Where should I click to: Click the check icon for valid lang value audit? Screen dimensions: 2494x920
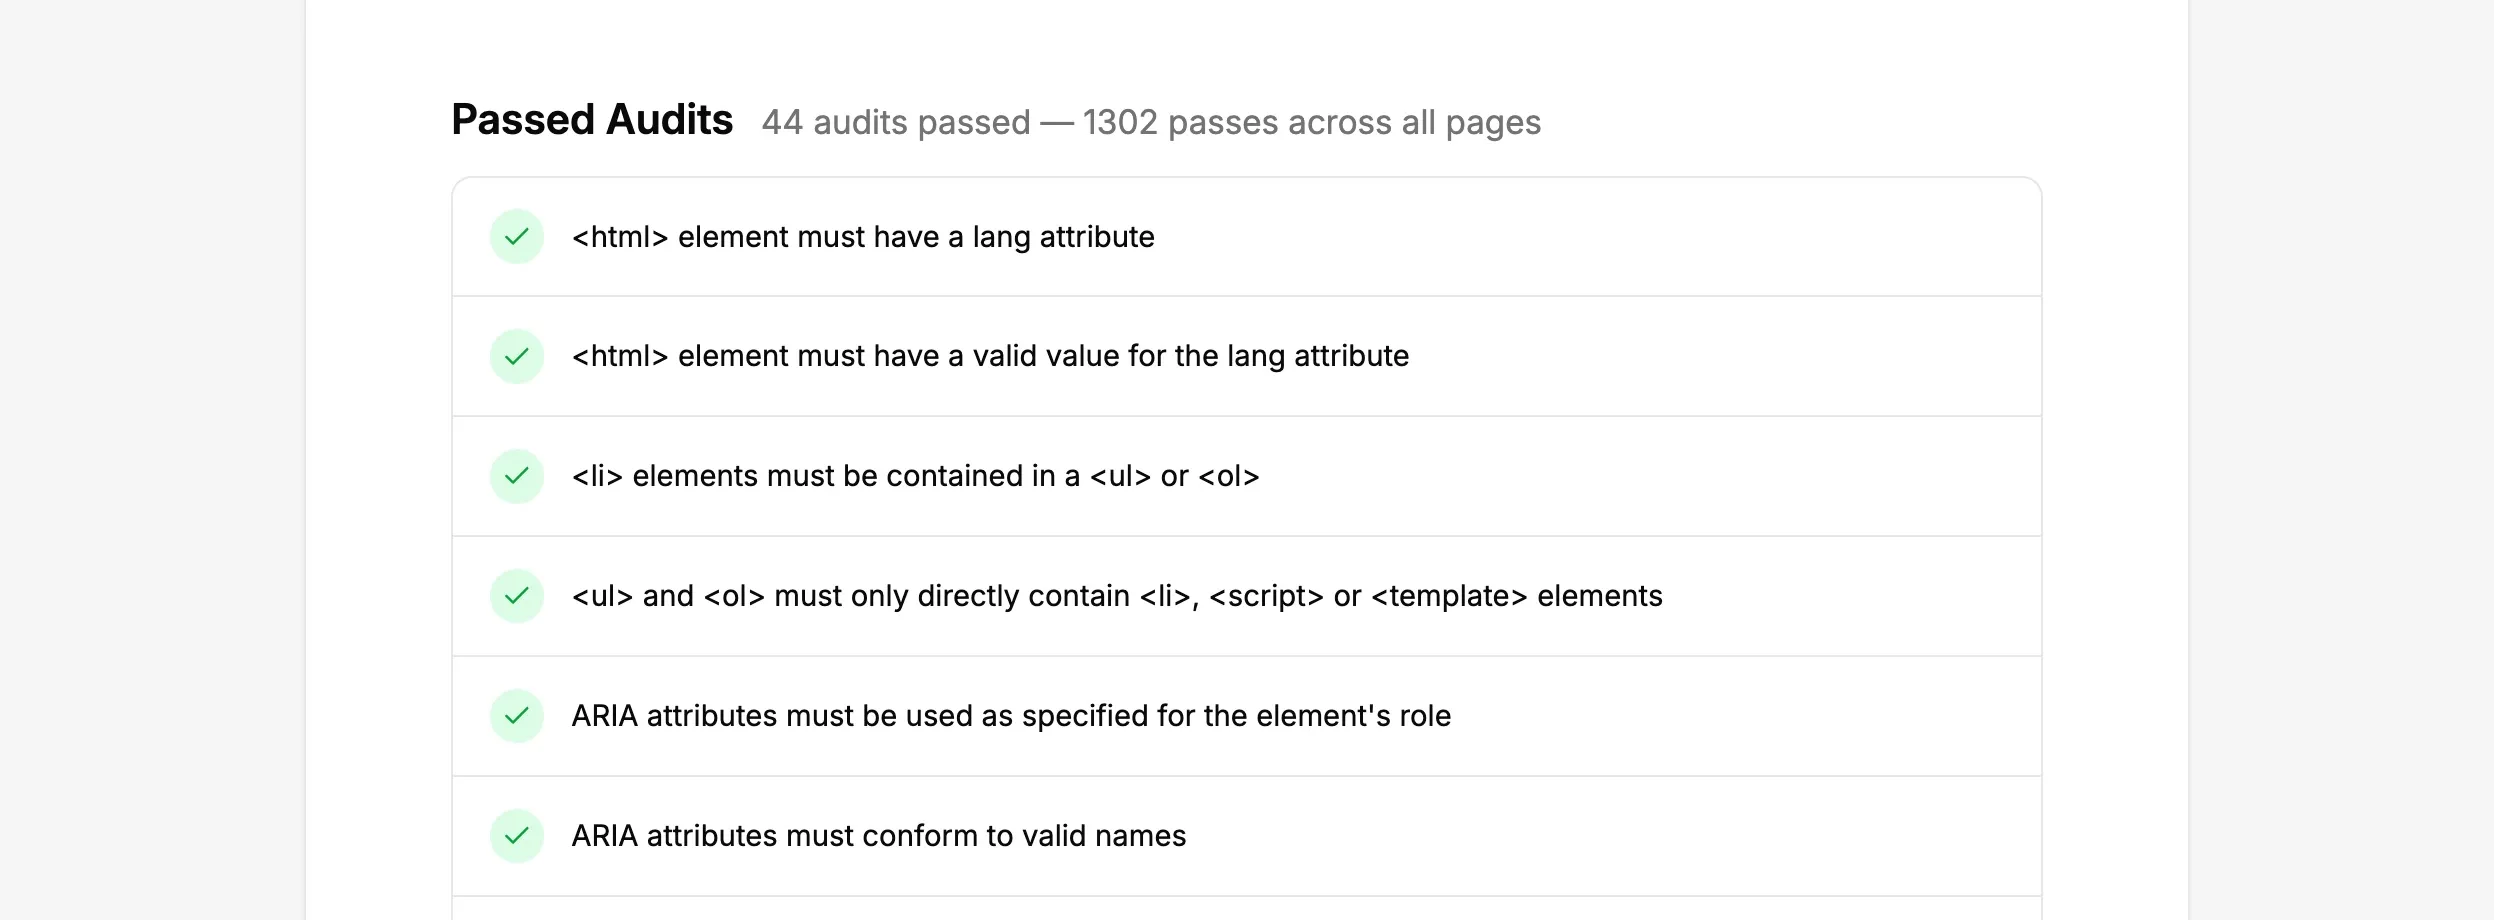click(516, 356)
